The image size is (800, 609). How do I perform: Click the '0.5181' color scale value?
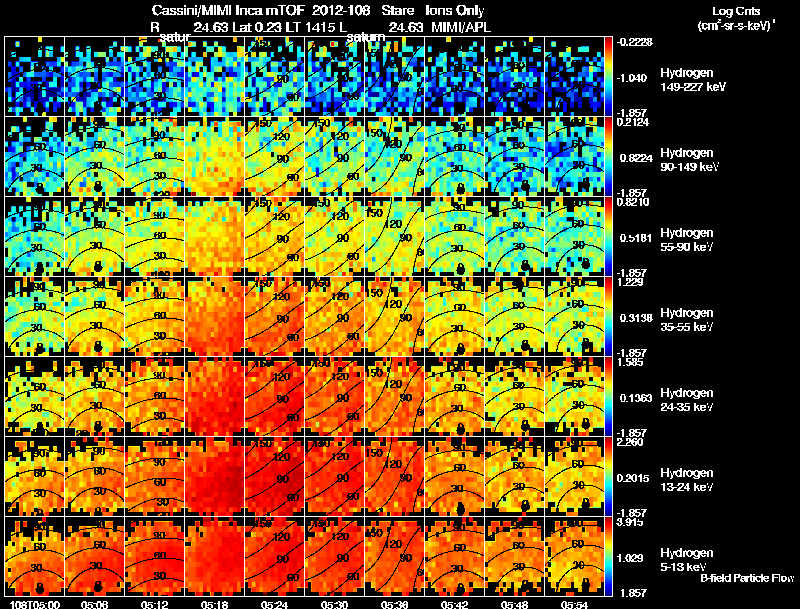pyautogui.click(x=636, y=238)
